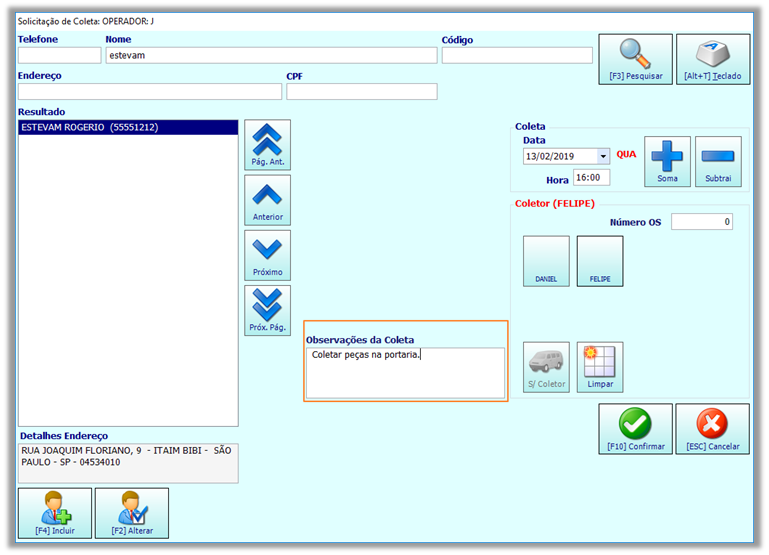Image resolution: width=769 pixels, height=555 pixels.
Task: Select ESTEVAM ROGERIO in Resultado list
Action: [x=128, y=127]
